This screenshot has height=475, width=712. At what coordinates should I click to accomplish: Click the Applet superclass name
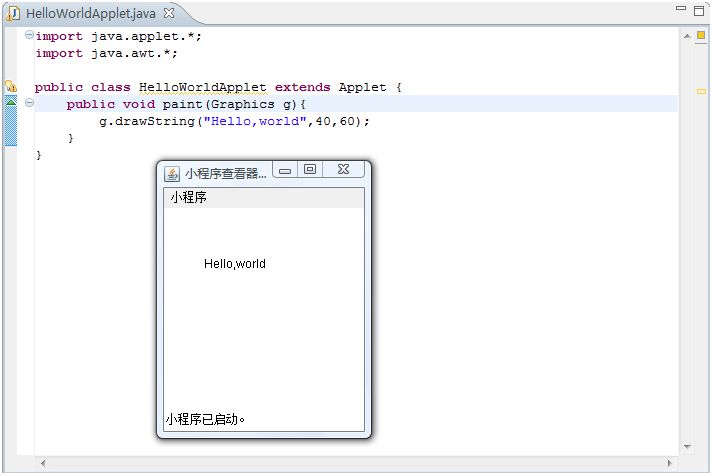362,87
